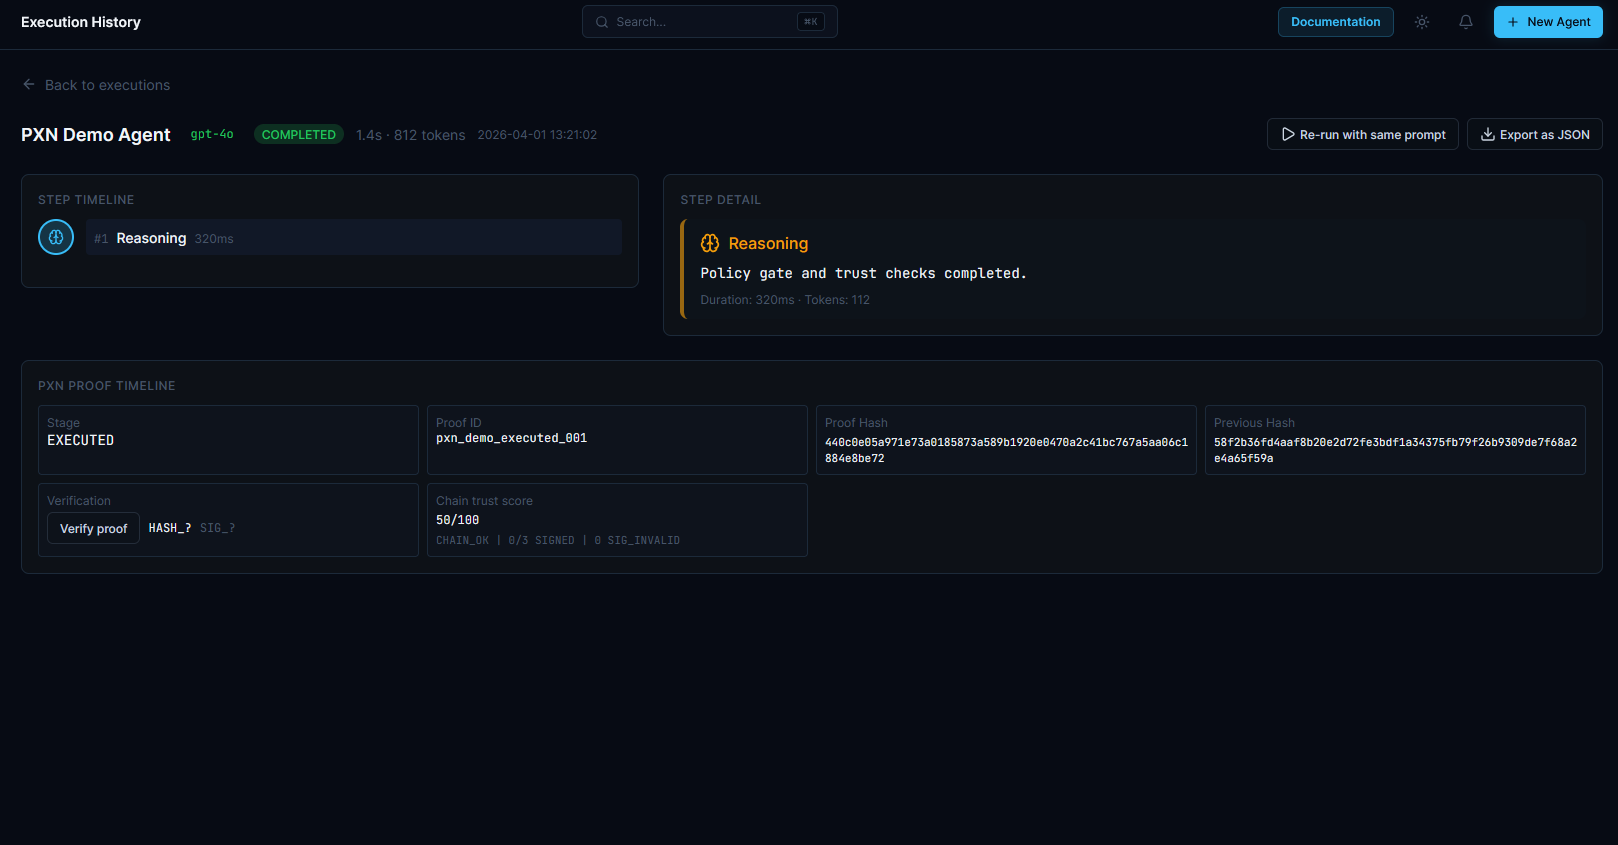The image size is (1618, 845).
Task: Click the back arrow icon
Action: (29, 85)
